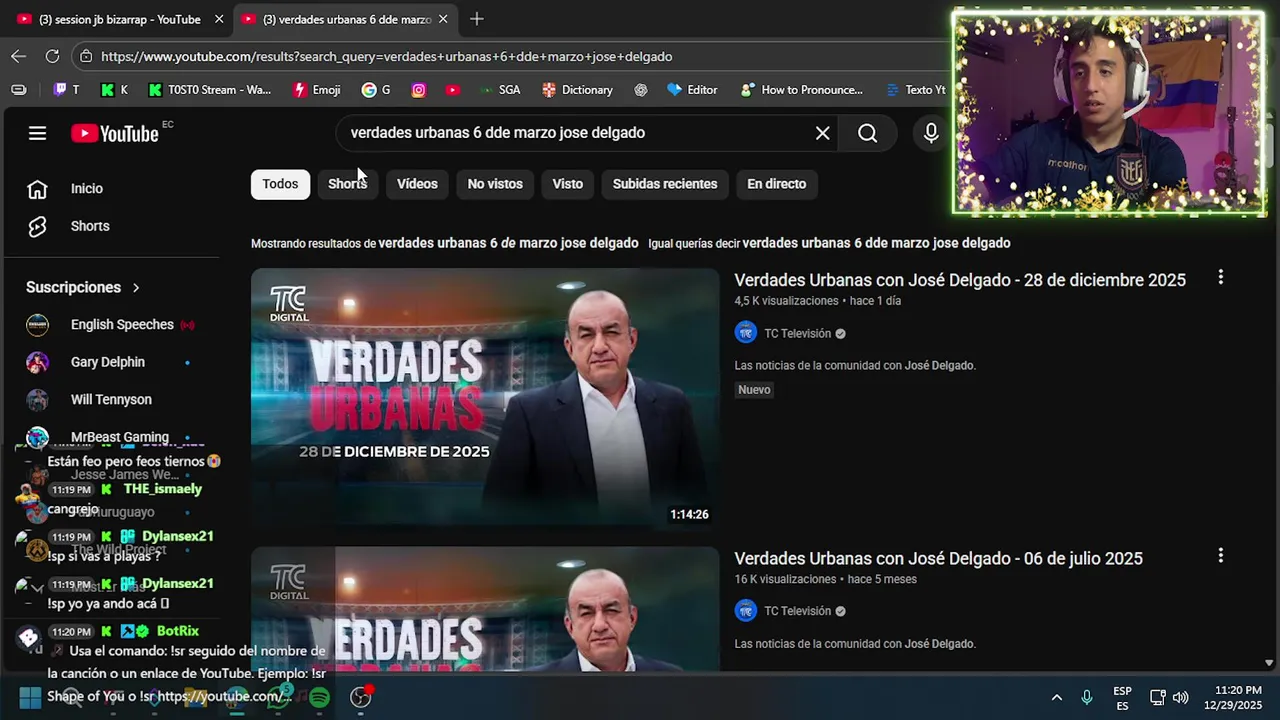This screenshot has width=1280, height=720.
Task: Select the No vistos filter chip
Action: [495, 184]
